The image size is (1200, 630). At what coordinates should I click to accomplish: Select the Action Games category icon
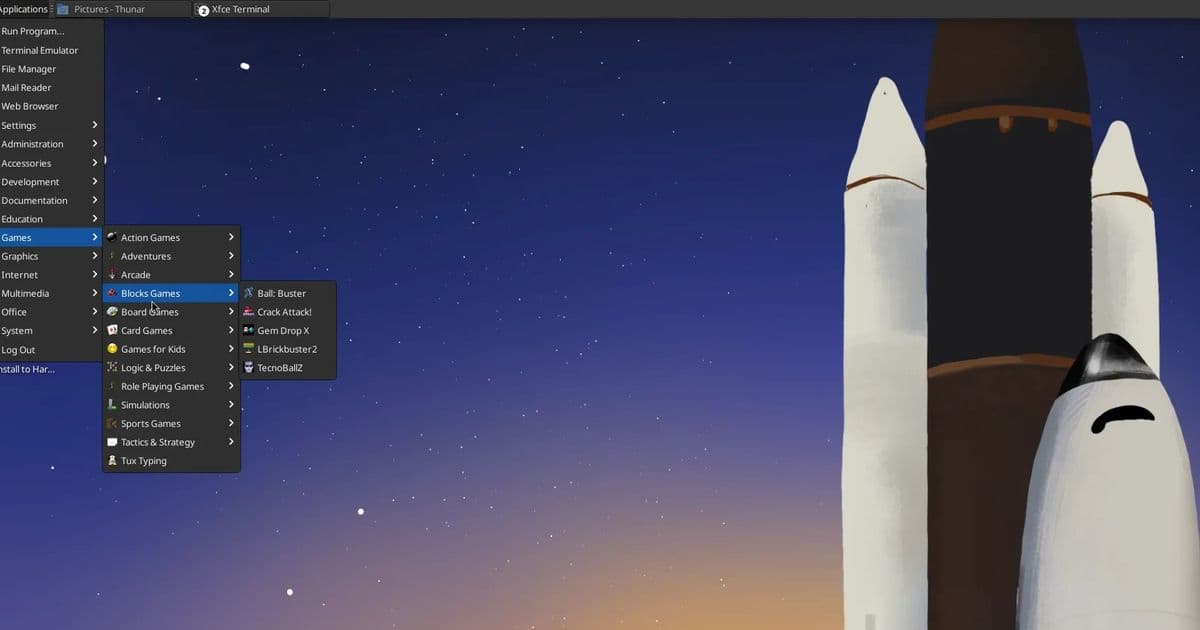(x=112, y=237)
